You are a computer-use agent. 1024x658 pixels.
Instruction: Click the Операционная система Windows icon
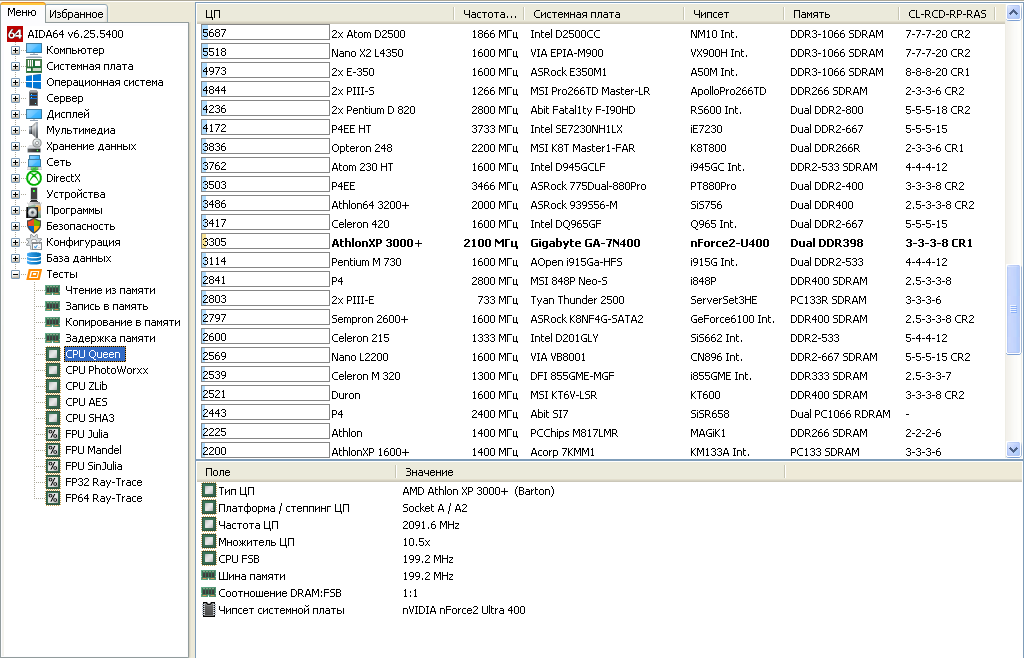(34, 82)
